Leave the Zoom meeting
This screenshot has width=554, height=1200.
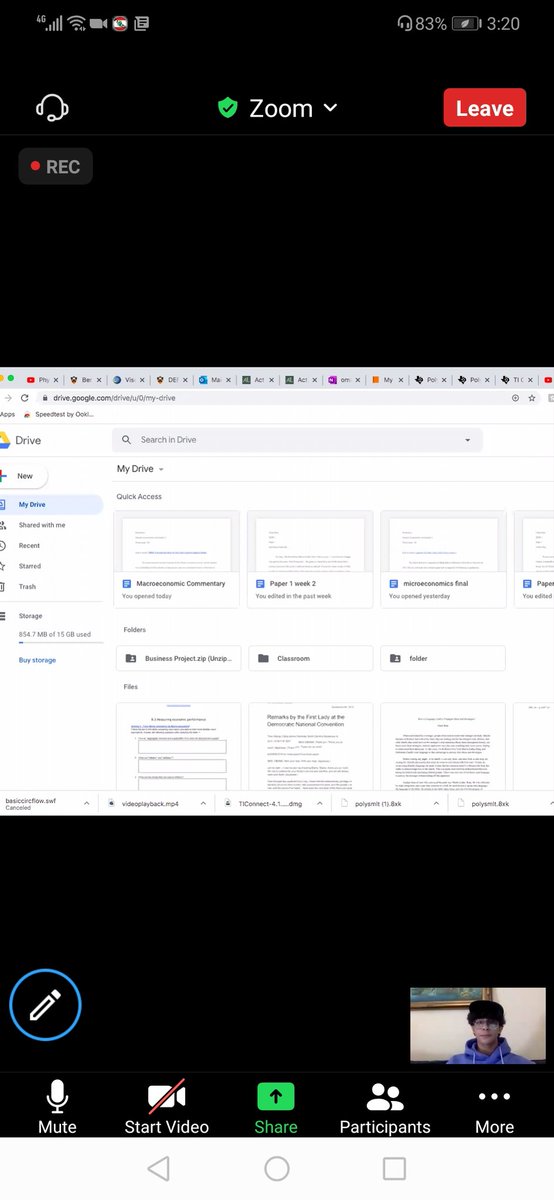coord(485,108)
